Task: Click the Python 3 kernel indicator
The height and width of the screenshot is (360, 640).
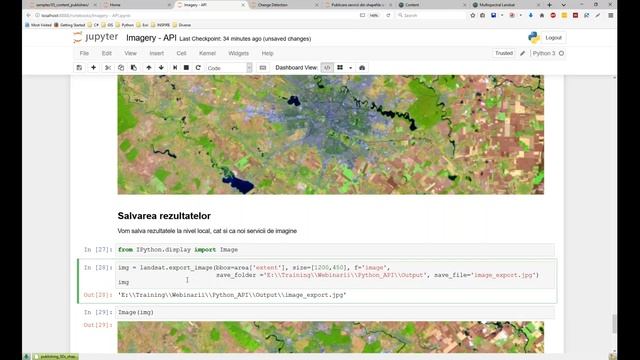Action: pos(548,53)
